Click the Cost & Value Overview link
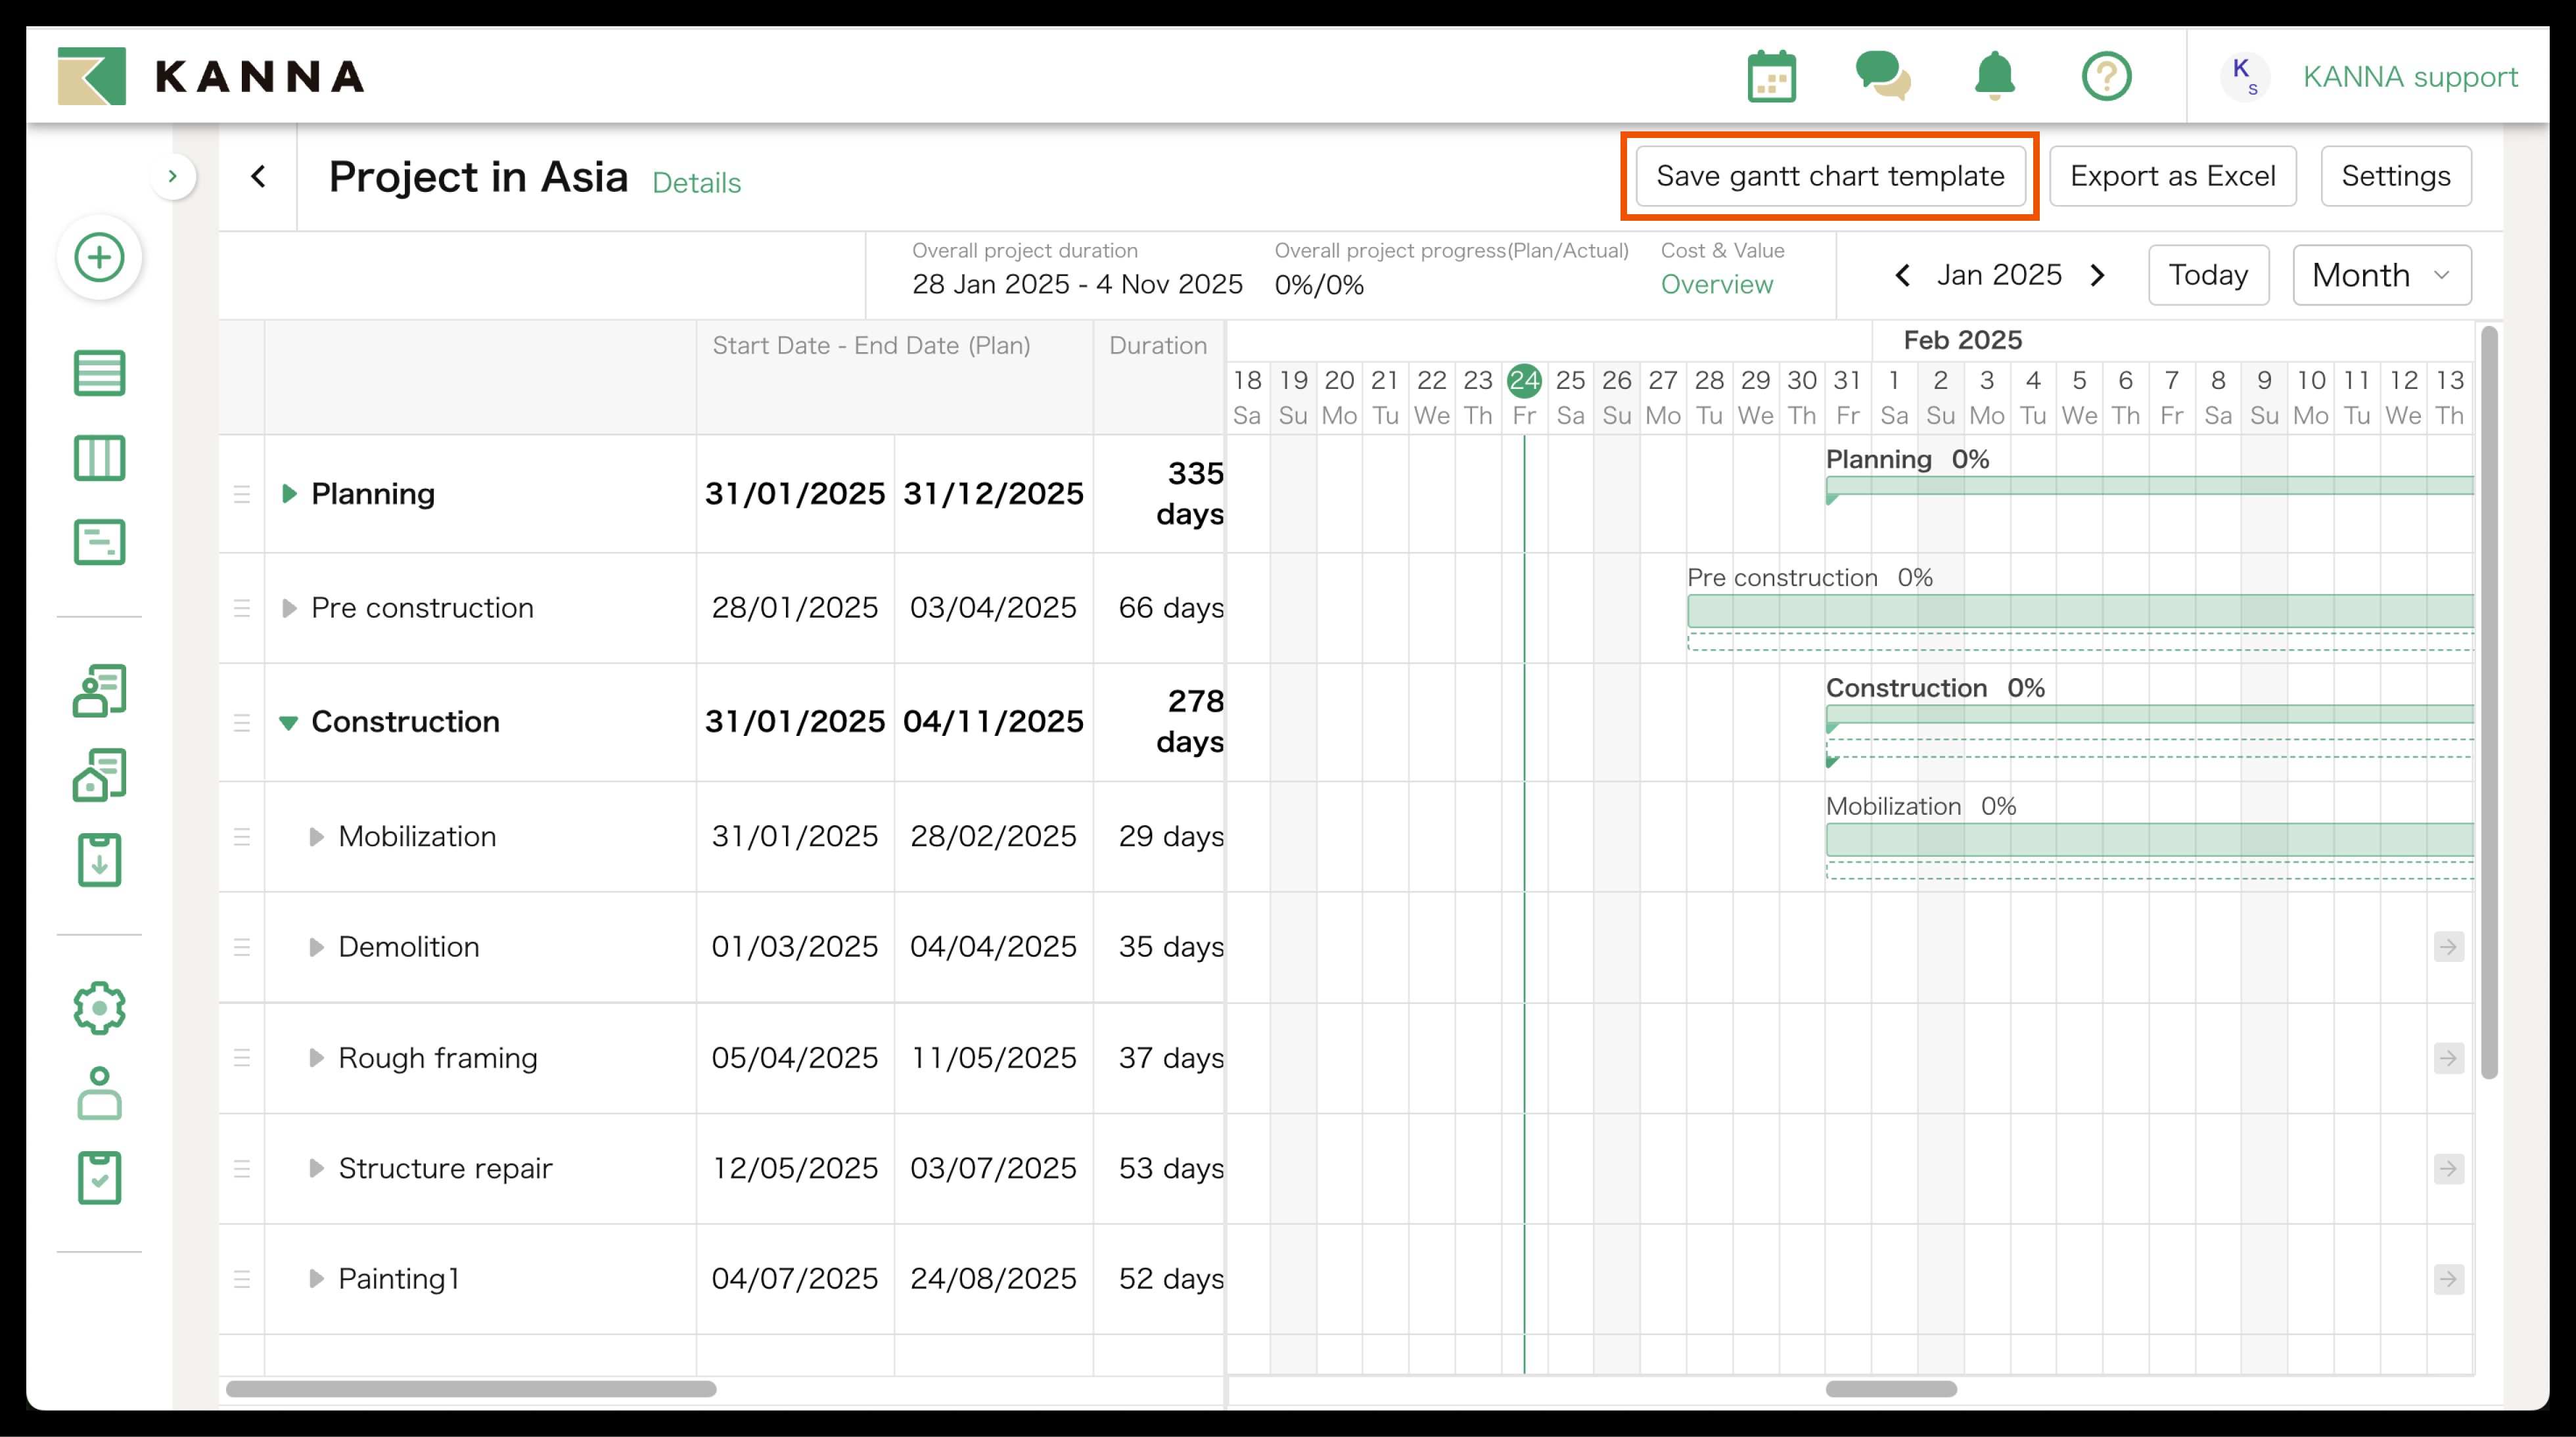Image resolution: width=2576 pixels, height=1437 pixels. [x=1716, y=285]
